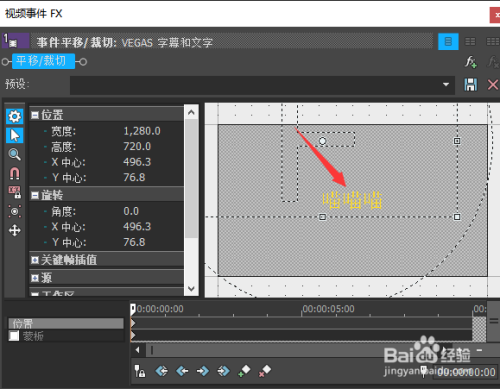Screen dimensions: 500x389
Task: Toggle the snapping magnet icon
Action: (x=14, y=173)
